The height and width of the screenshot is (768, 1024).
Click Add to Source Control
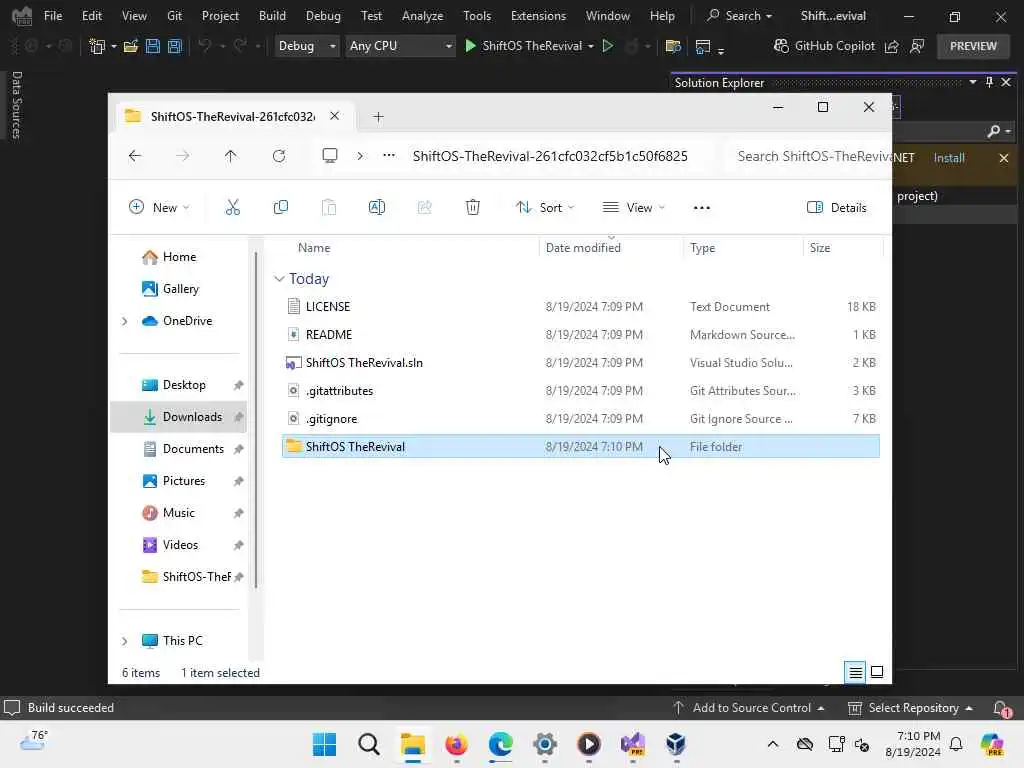(748, 708)
